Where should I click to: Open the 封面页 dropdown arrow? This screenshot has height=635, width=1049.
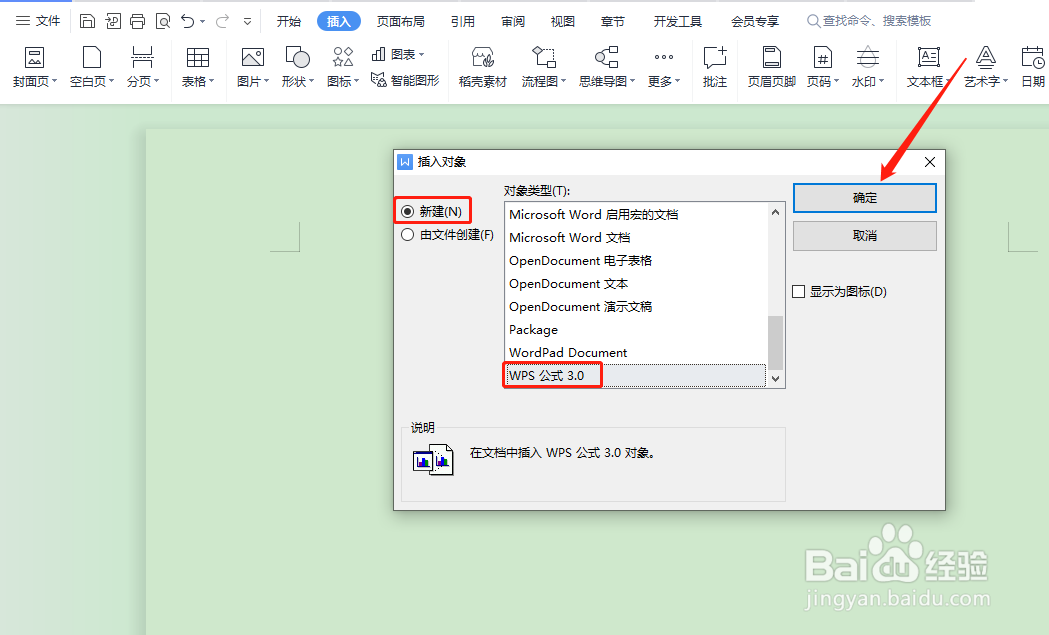coord(55,81)
